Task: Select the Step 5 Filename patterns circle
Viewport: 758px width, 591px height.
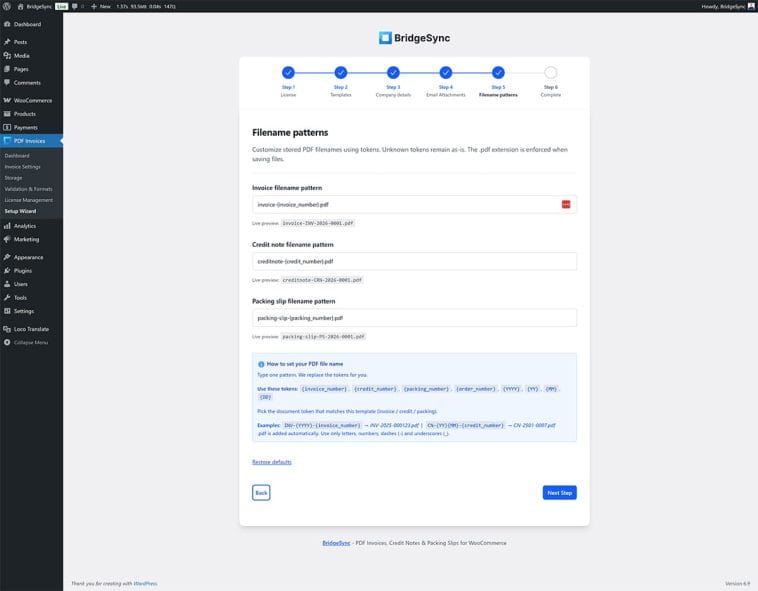Action: 498,72
